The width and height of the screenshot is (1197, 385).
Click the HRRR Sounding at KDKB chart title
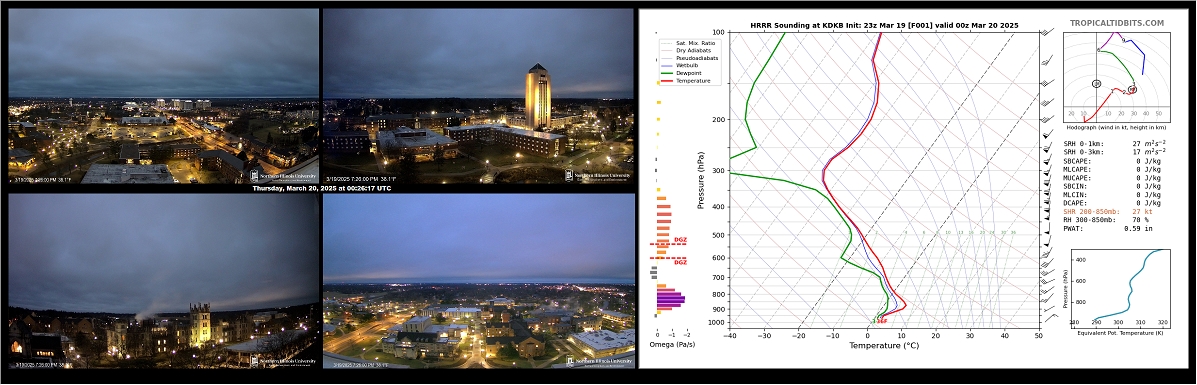(884, 25)
